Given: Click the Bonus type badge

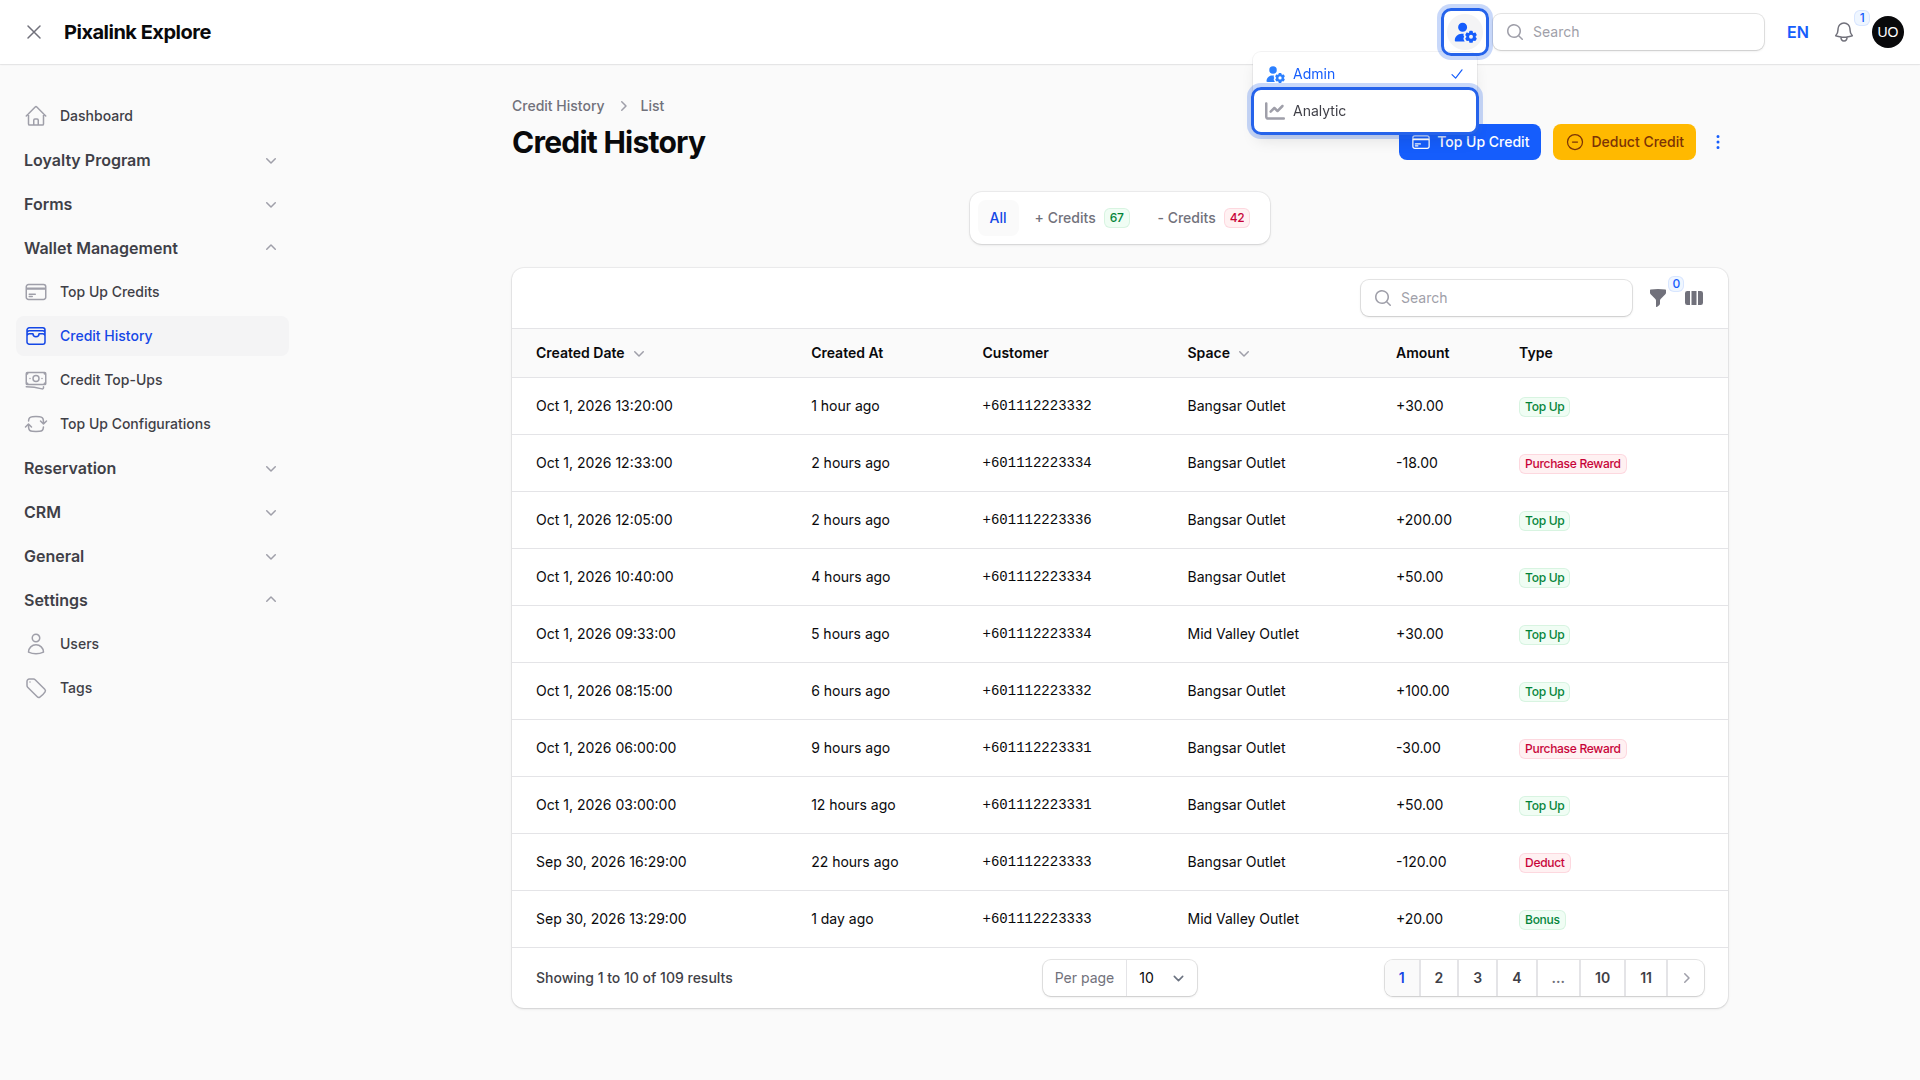Looking at the screenshot, I should [x=1542, y=920].
